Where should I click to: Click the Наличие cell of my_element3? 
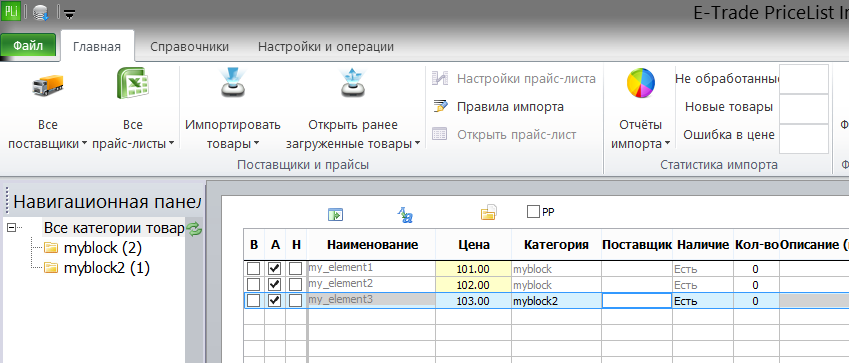tap(703, 301)
